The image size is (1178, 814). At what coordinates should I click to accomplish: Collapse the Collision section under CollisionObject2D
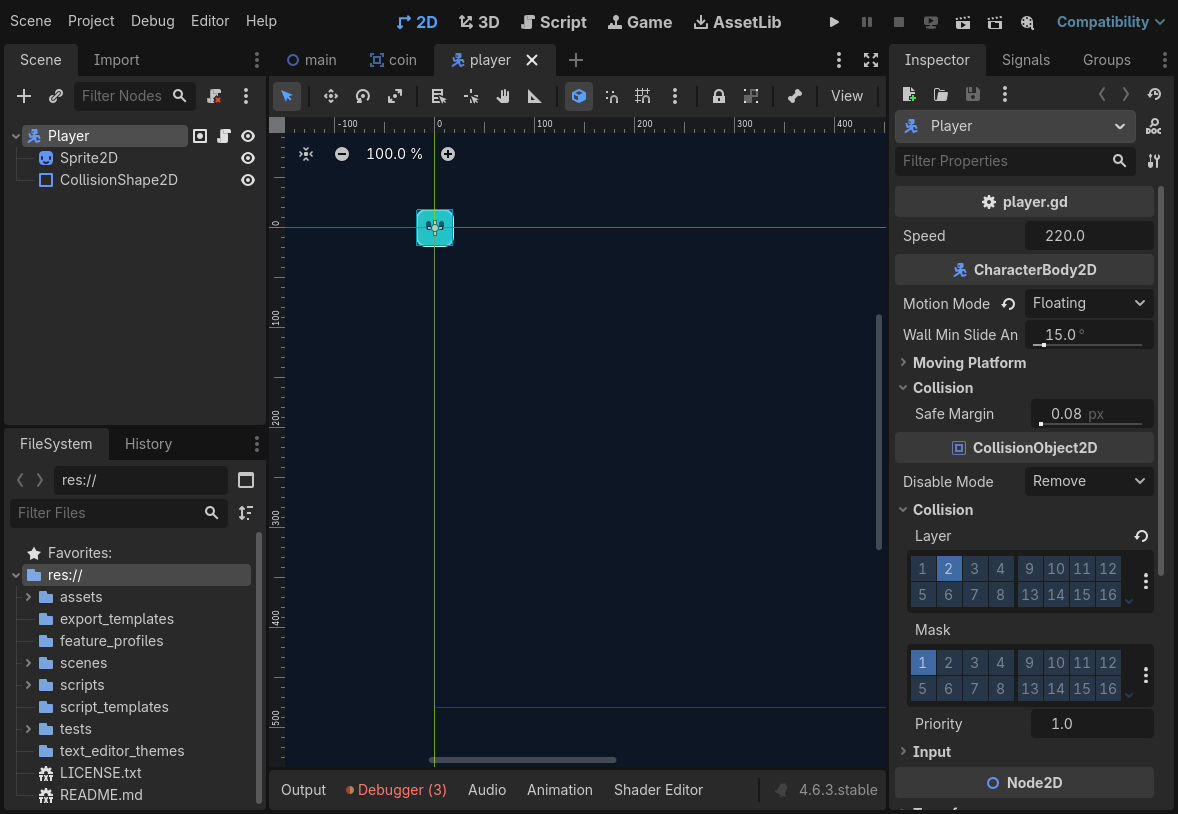click(x=943, y=510)
